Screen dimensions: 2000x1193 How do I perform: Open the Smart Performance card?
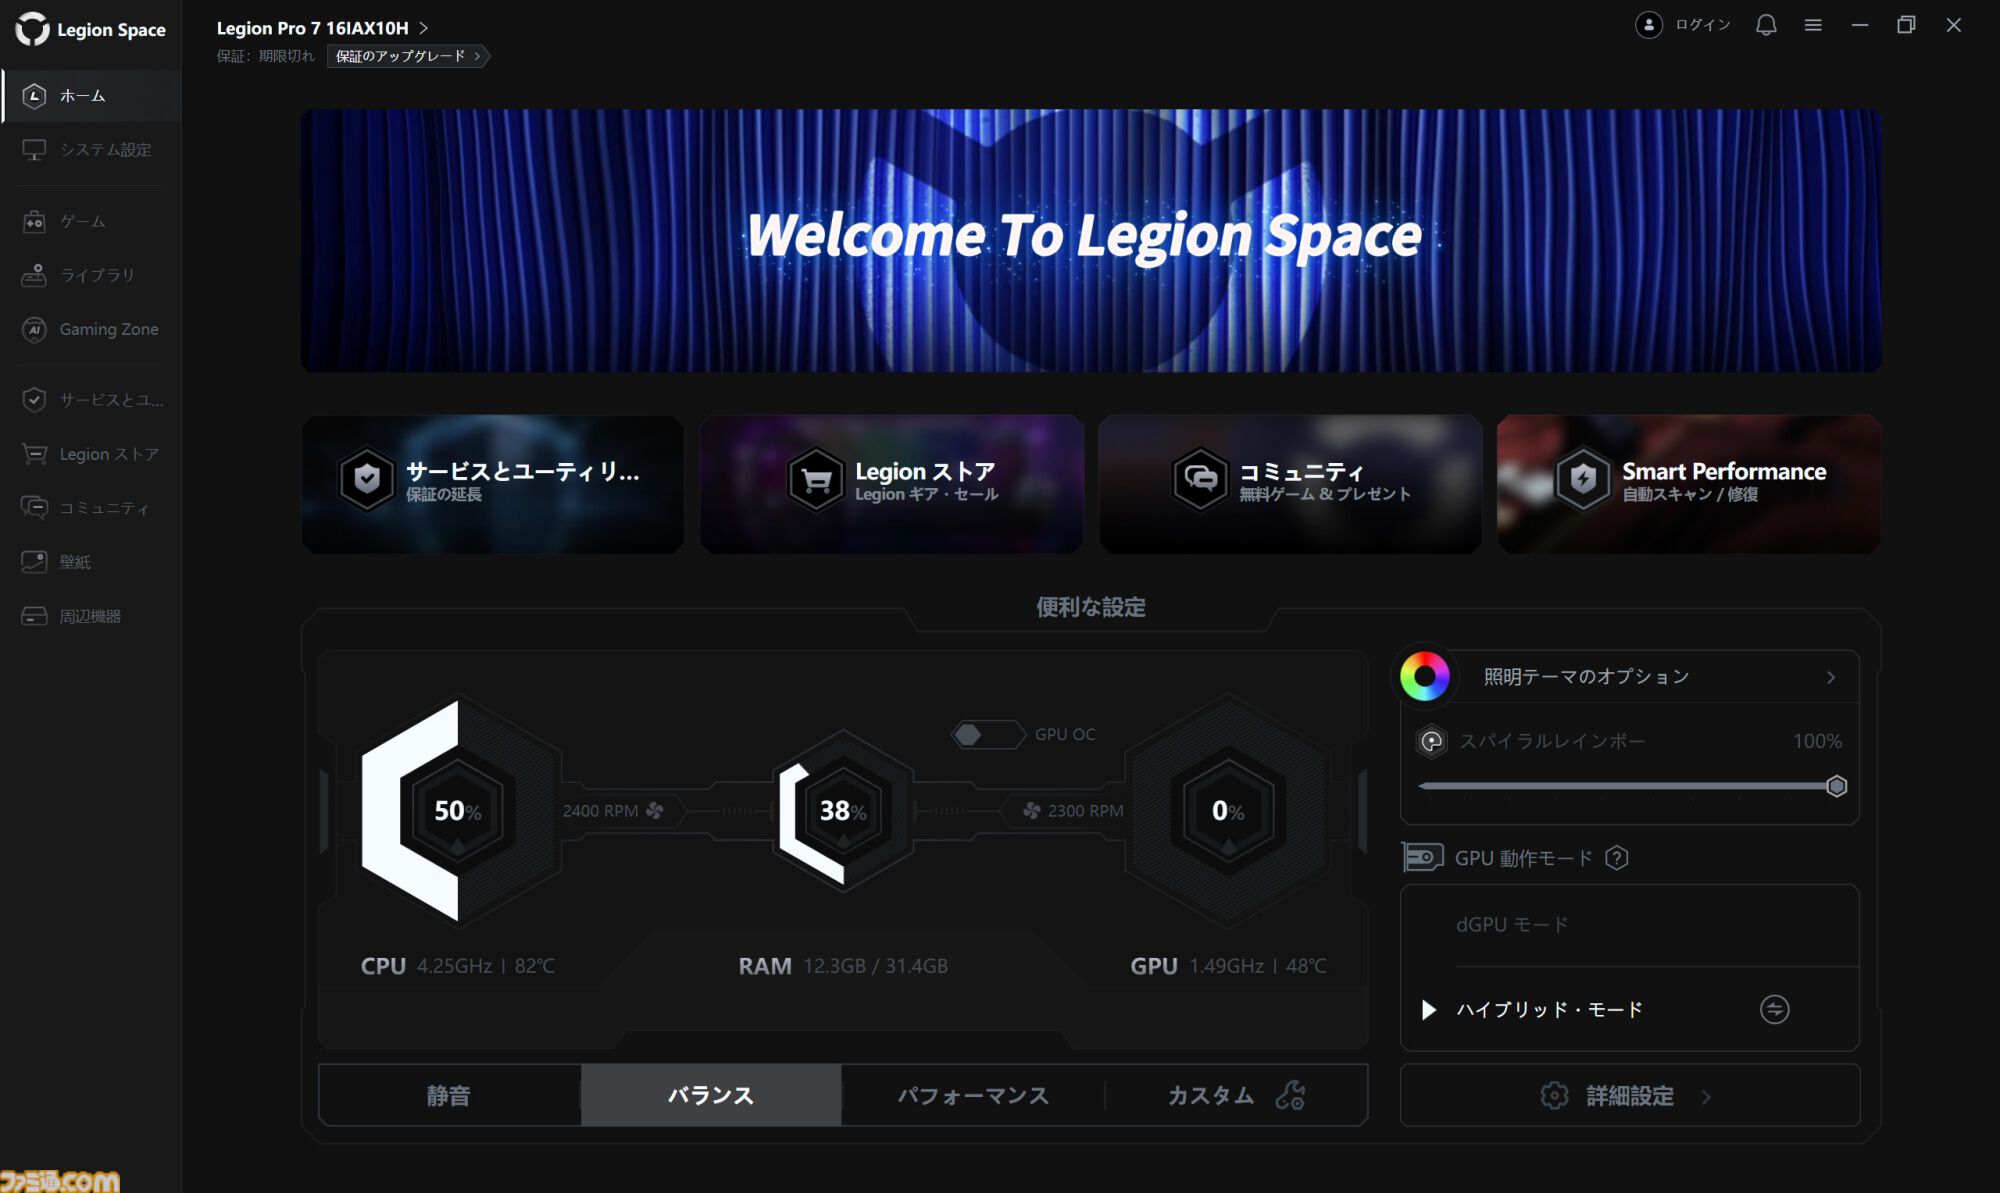point(1689,484)
